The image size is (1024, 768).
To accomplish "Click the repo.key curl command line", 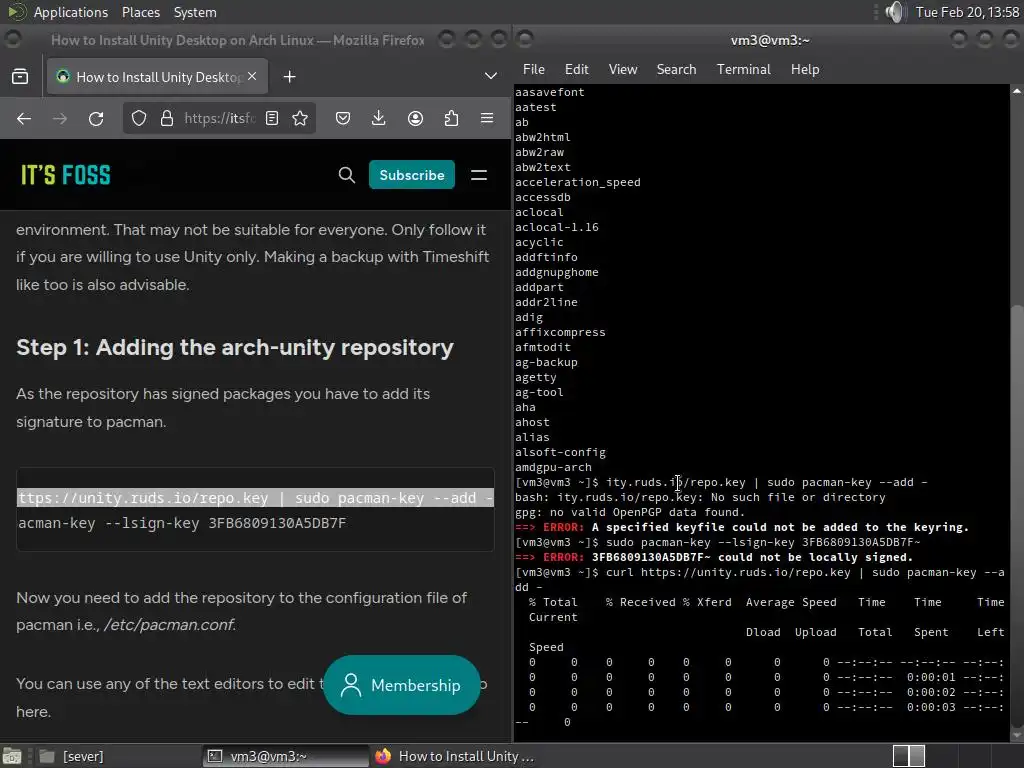I will click(x=255, y=498).
